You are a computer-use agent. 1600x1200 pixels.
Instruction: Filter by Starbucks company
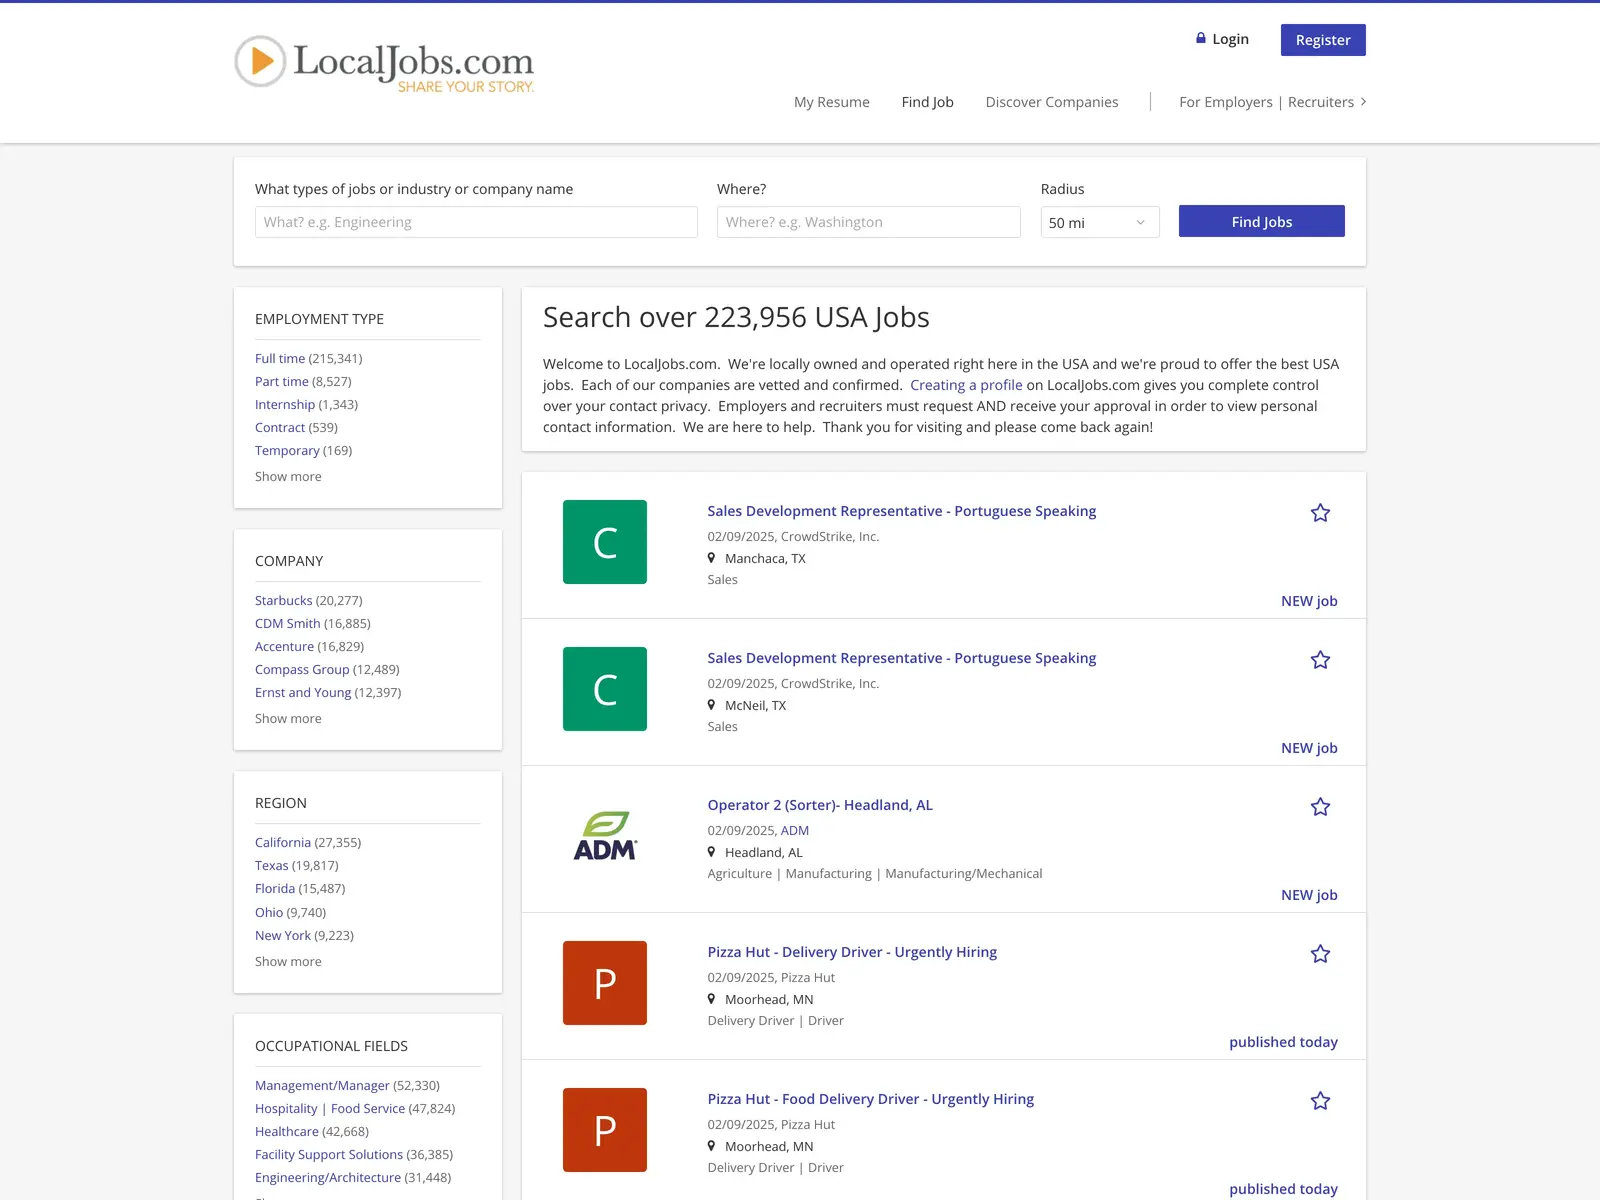point(284,601)
